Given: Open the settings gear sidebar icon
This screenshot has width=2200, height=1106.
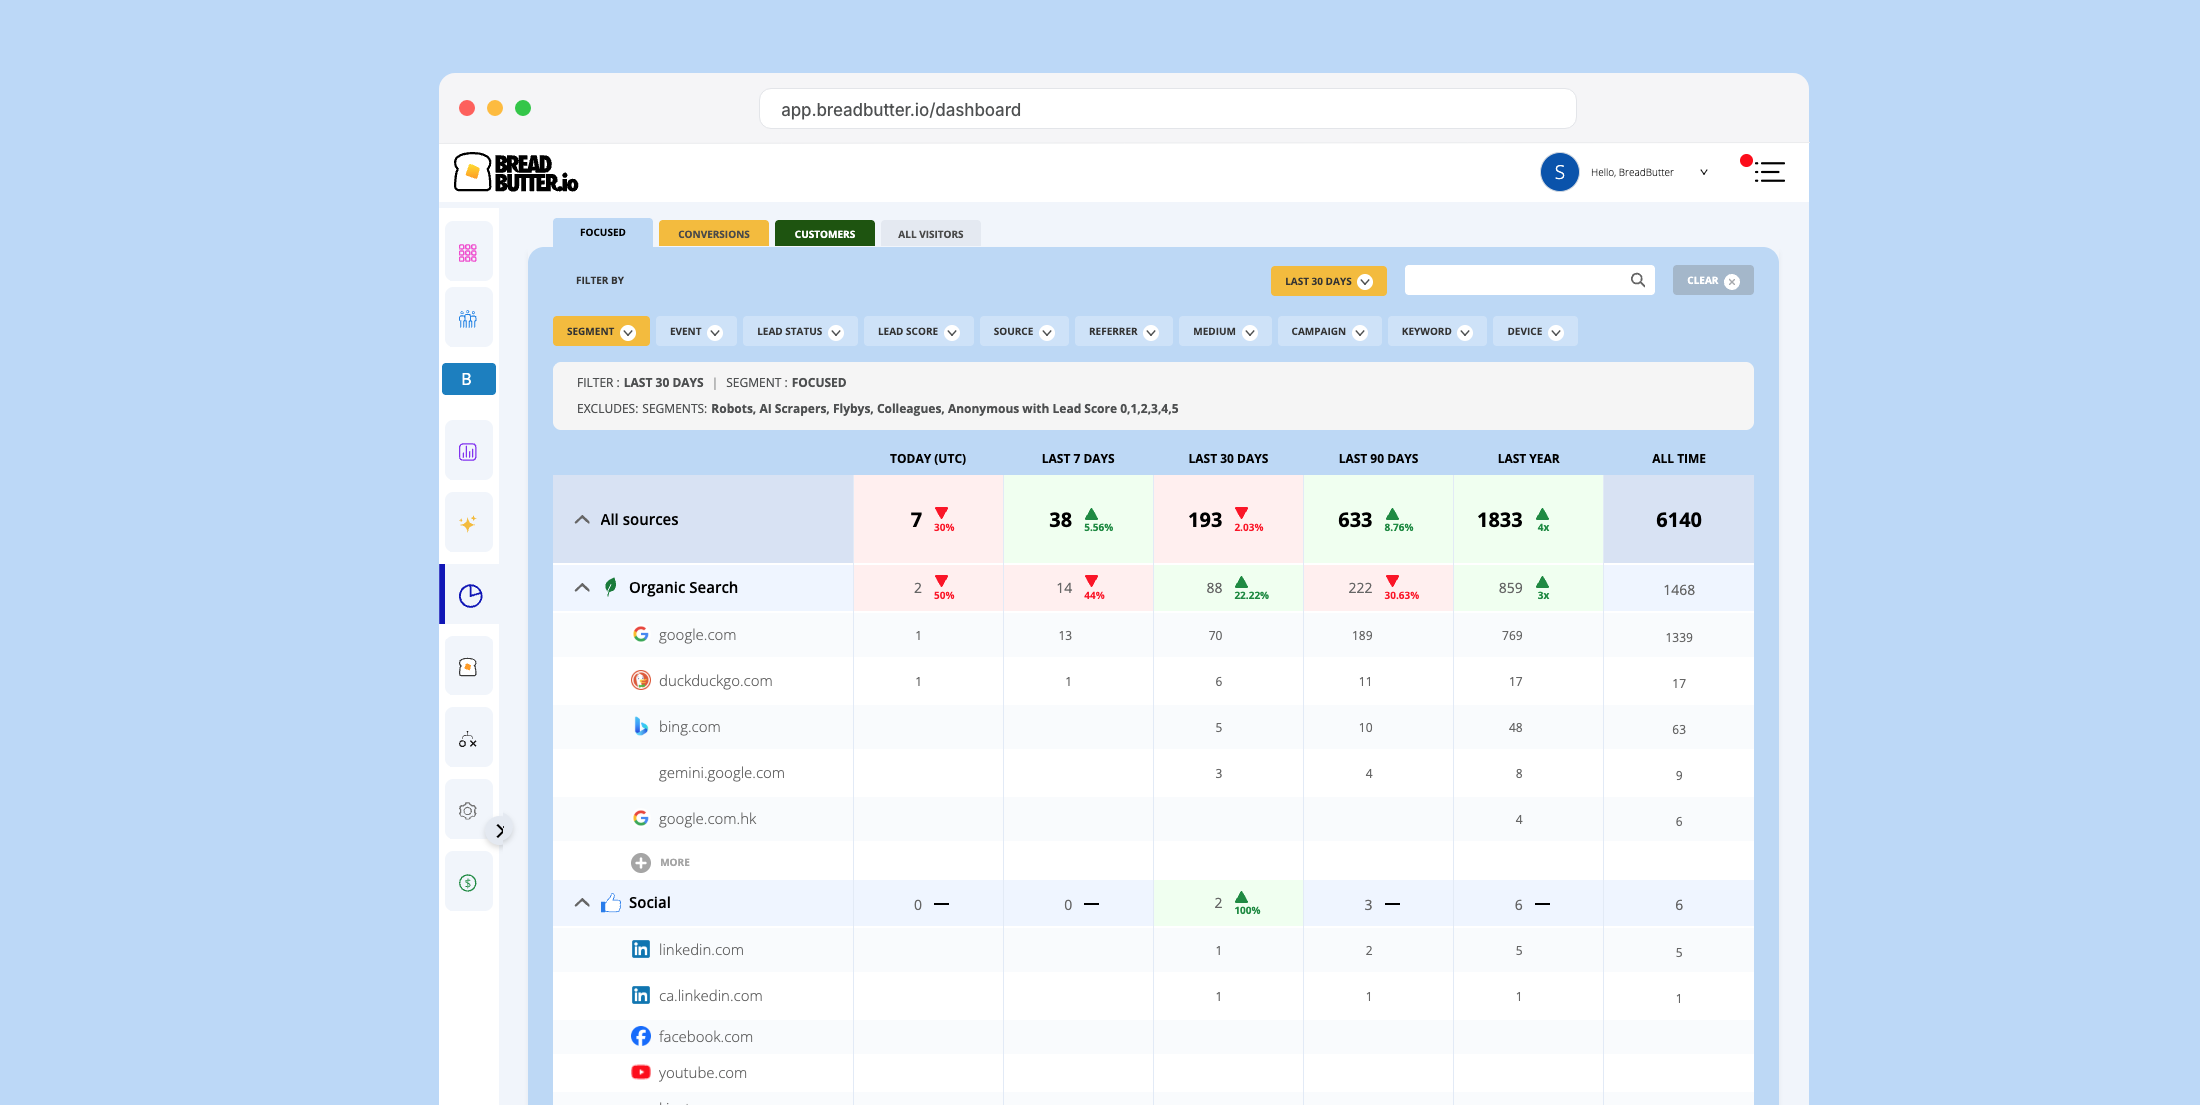Looking at the screenshot, I should 468,811.
